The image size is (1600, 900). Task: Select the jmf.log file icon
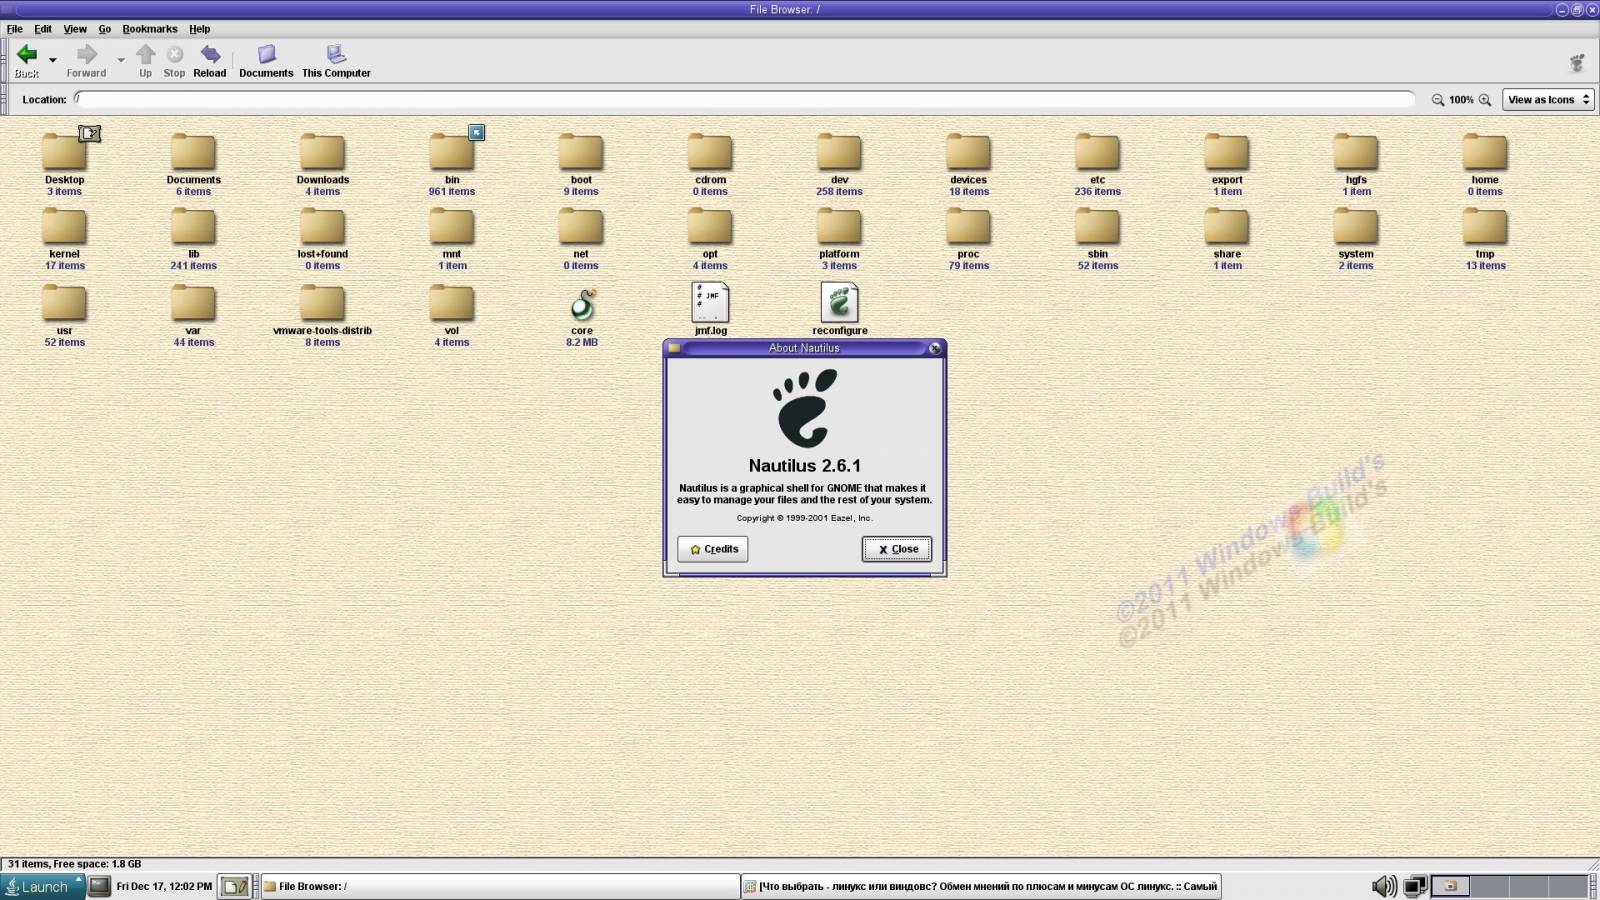(710, 302)
